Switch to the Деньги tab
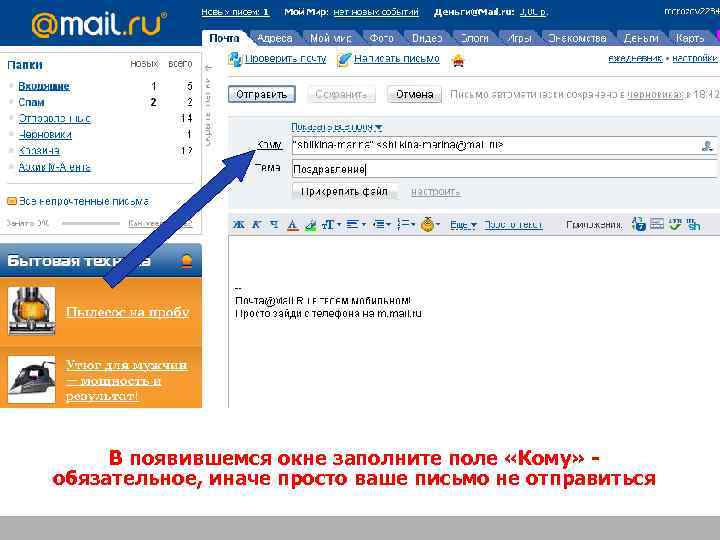Viewport: 720px width, 540px height. (641, 39)
